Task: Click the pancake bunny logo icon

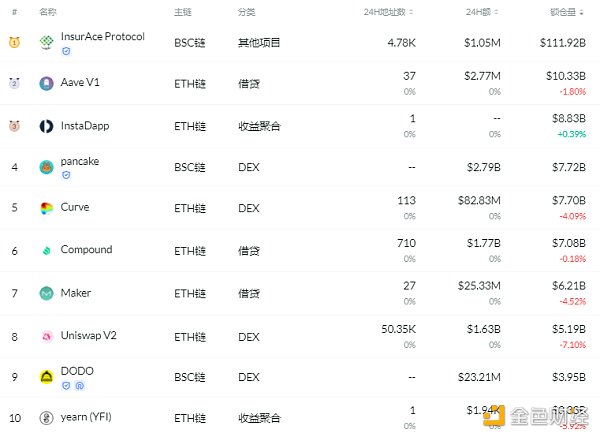Action: click(x=47, y=167)
